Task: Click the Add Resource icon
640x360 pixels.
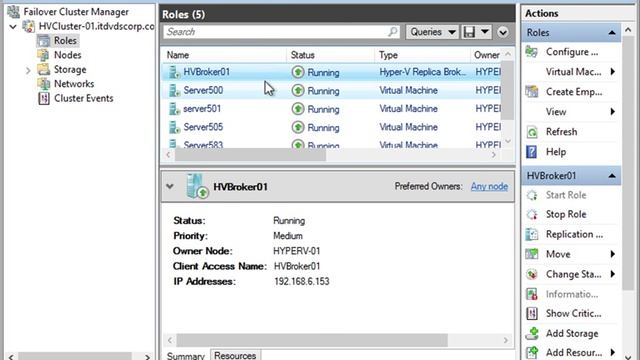Action: (532, 352)
